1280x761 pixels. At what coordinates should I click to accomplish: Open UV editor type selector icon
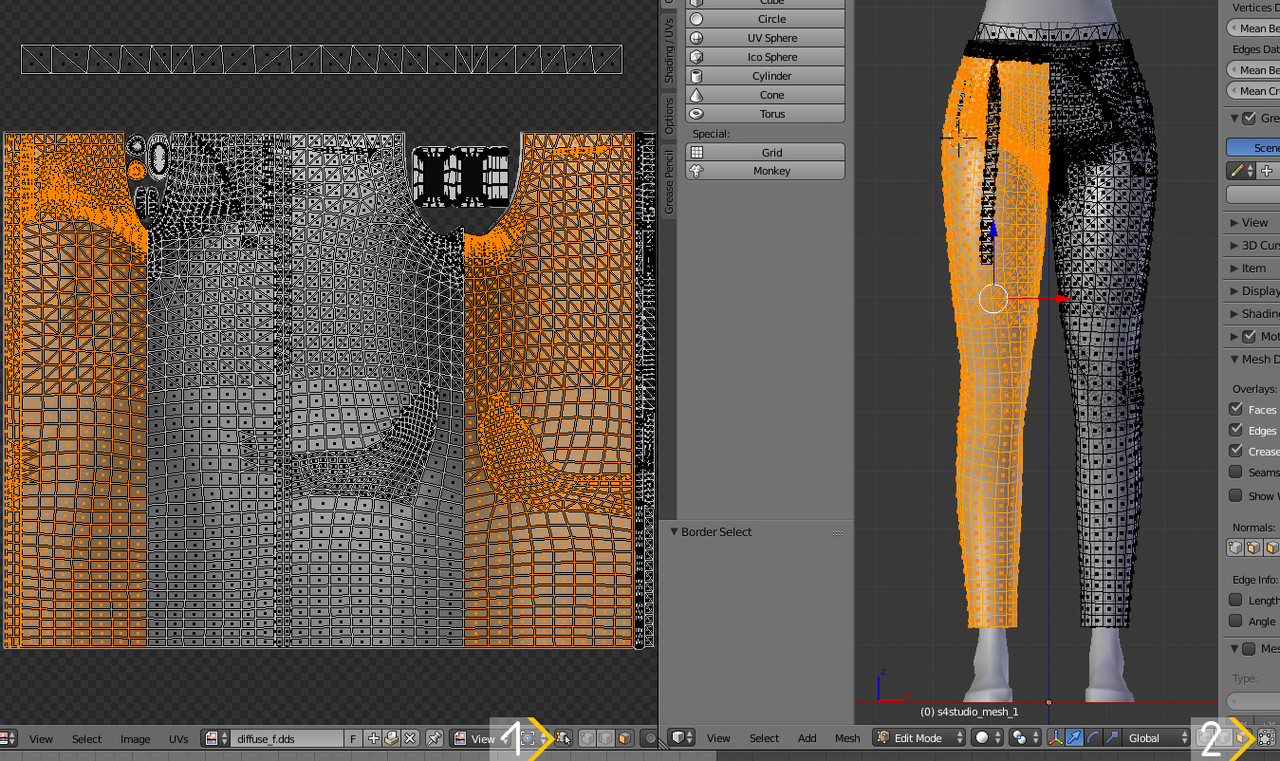point(9,739)
